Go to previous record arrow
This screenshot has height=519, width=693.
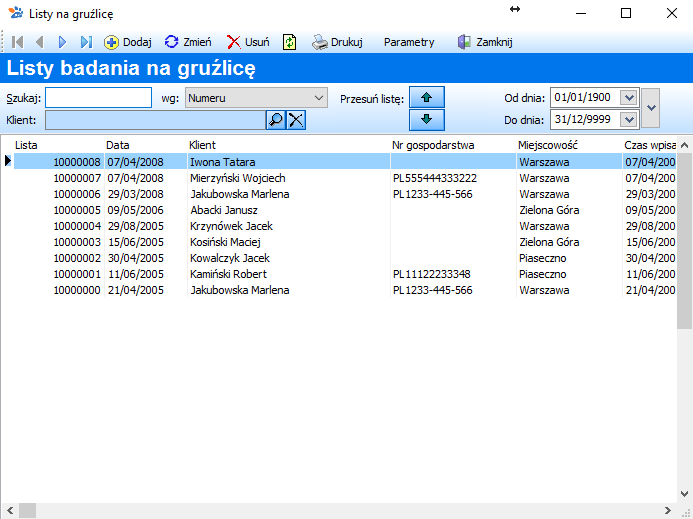coord(40,42)
